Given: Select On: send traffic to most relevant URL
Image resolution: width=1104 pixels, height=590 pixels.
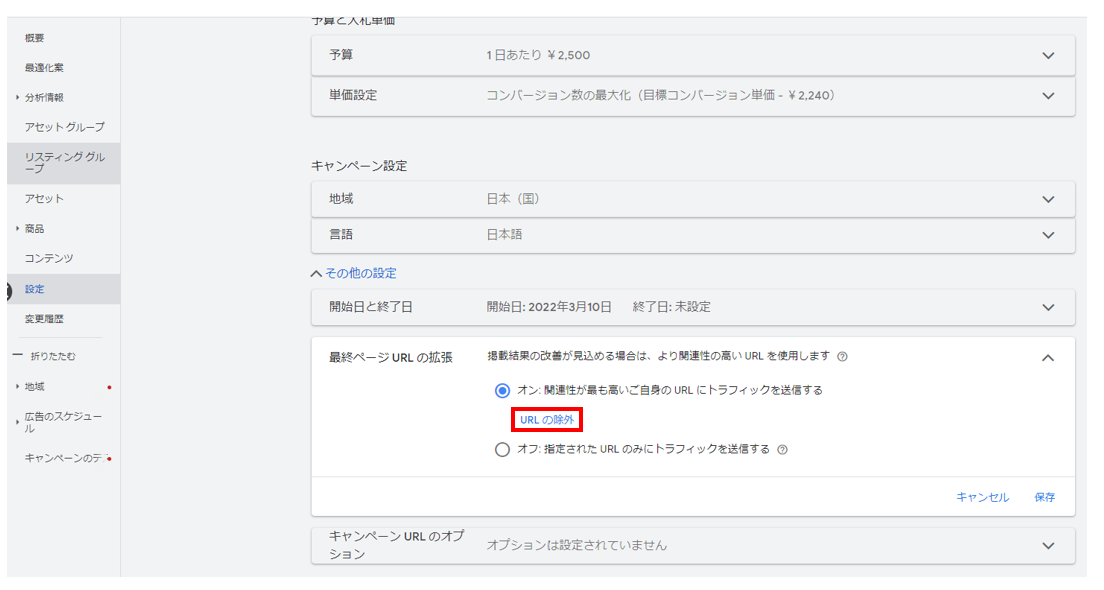Looking at the screenshot, I should (x=502, y=391).
